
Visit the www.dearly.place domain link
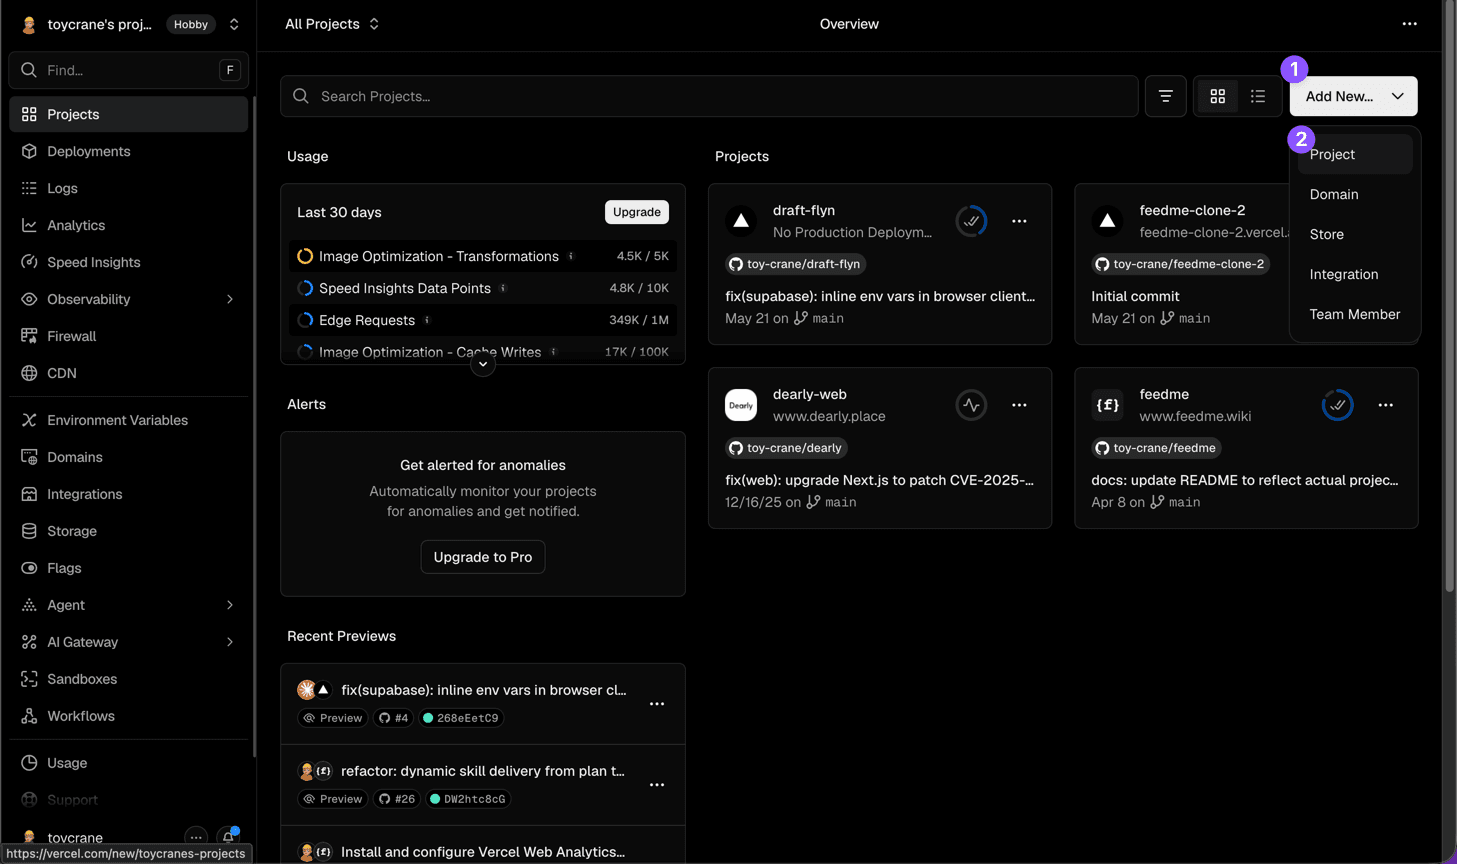[829, 416]
